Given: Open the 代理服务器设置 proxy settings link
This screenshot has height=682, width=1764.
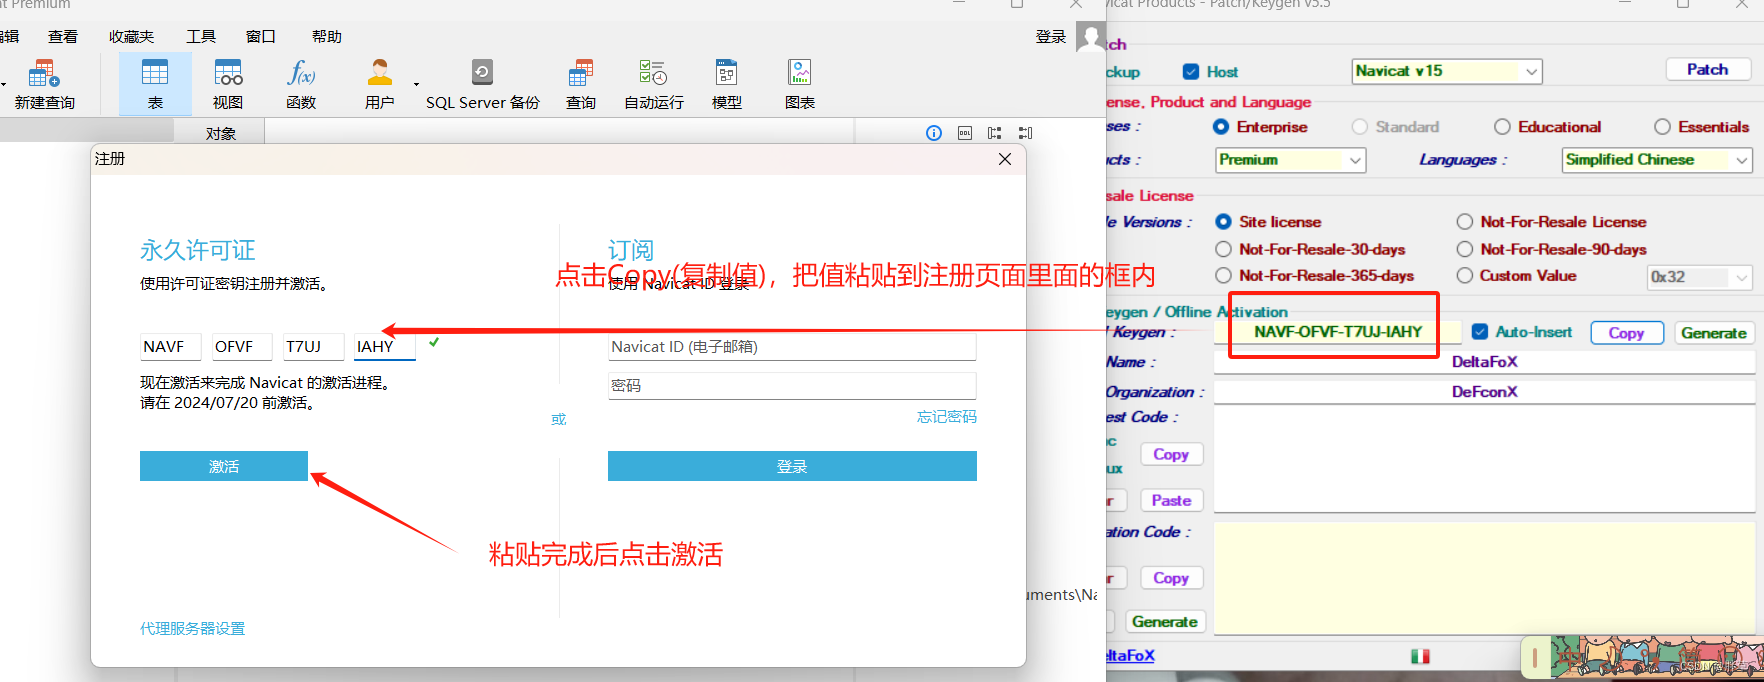Looking at the screenshot, I should (x=192, y=628).
